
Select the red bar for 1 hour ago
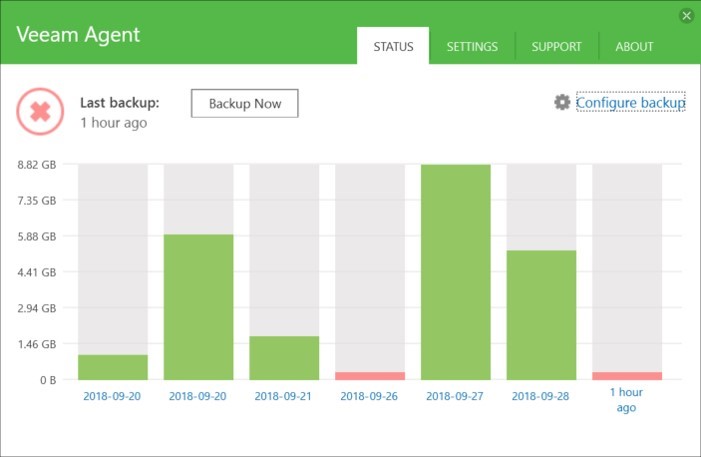[x=627, y=376]
